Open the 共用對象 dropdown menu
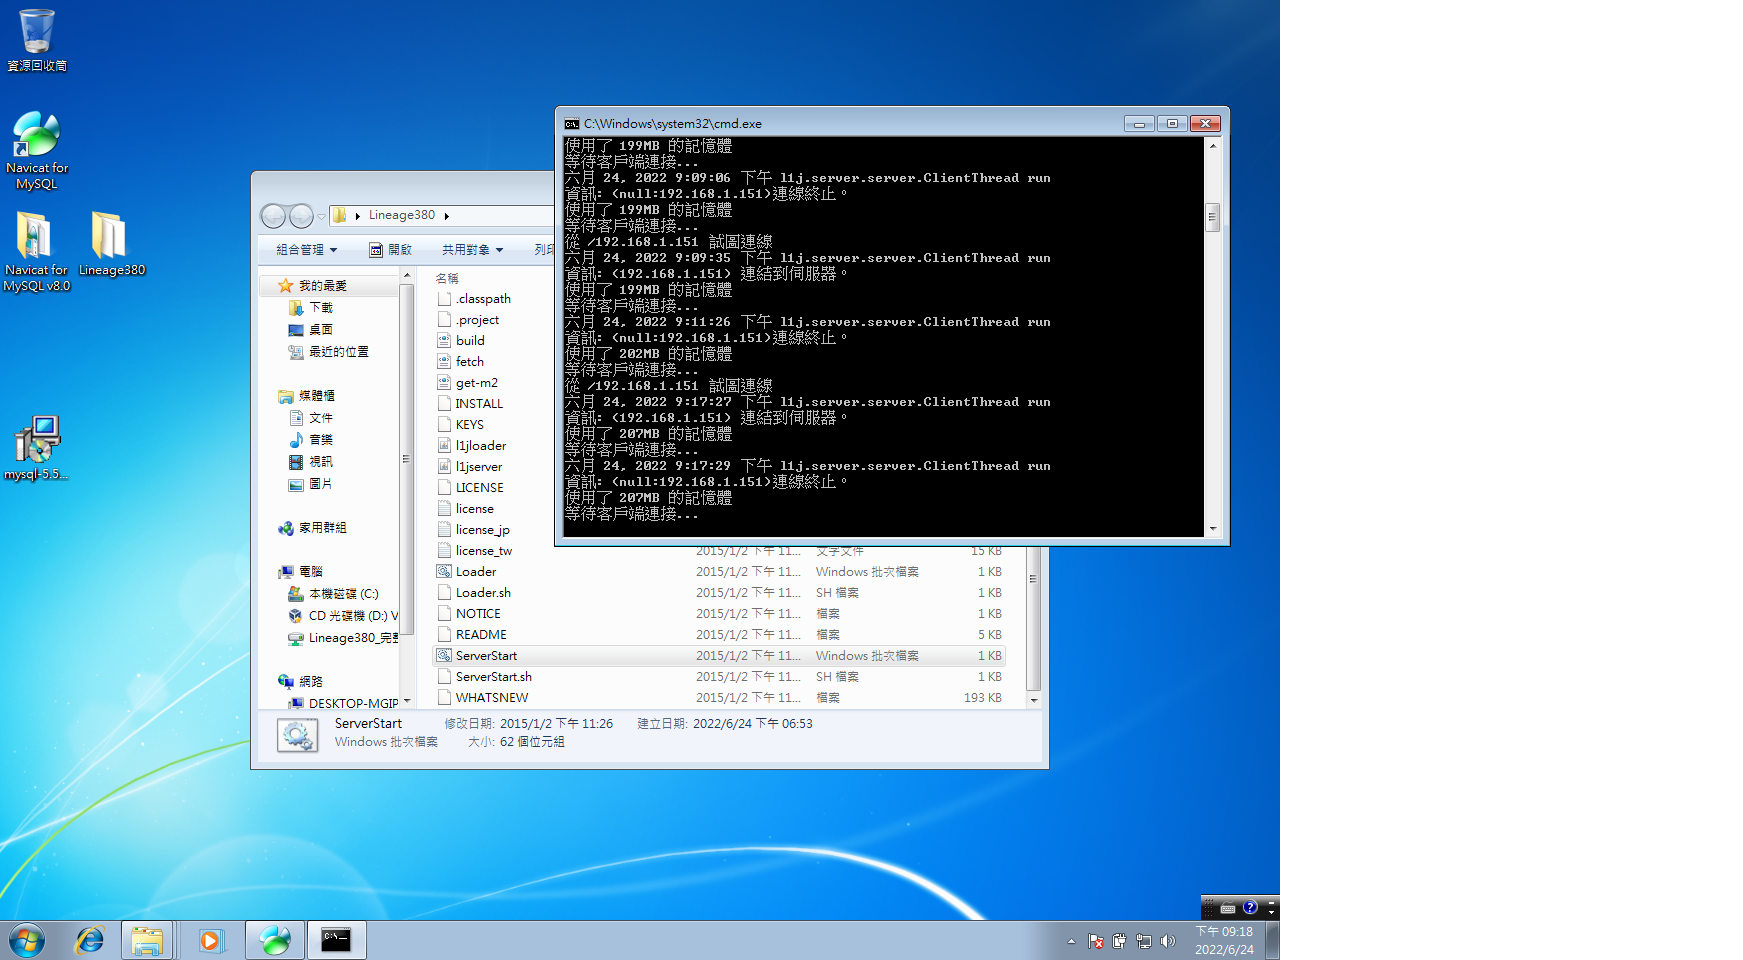The width and height of the screenshot is (1743, 960). [472, 250]
